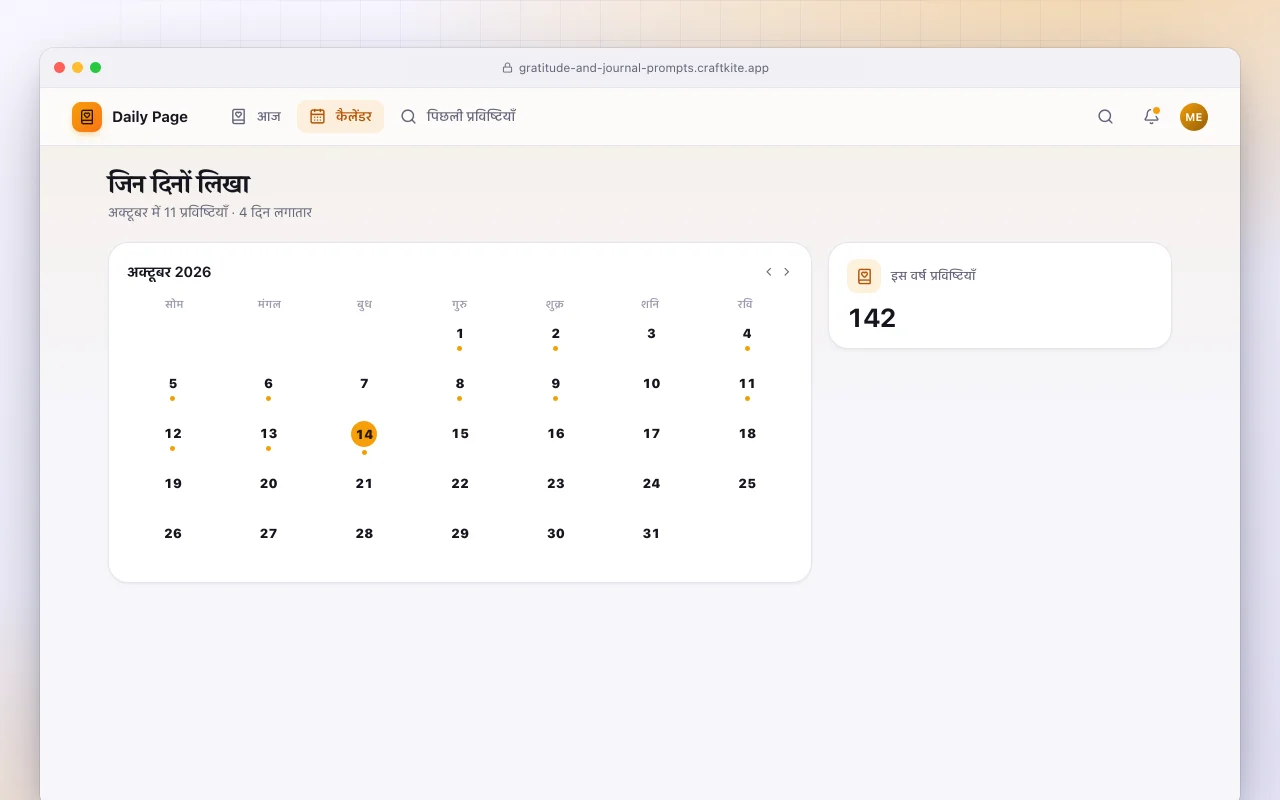Screen dimensions: 1280x800
Task: Open the search magnifier in the header
Action: click(1105, 117)
